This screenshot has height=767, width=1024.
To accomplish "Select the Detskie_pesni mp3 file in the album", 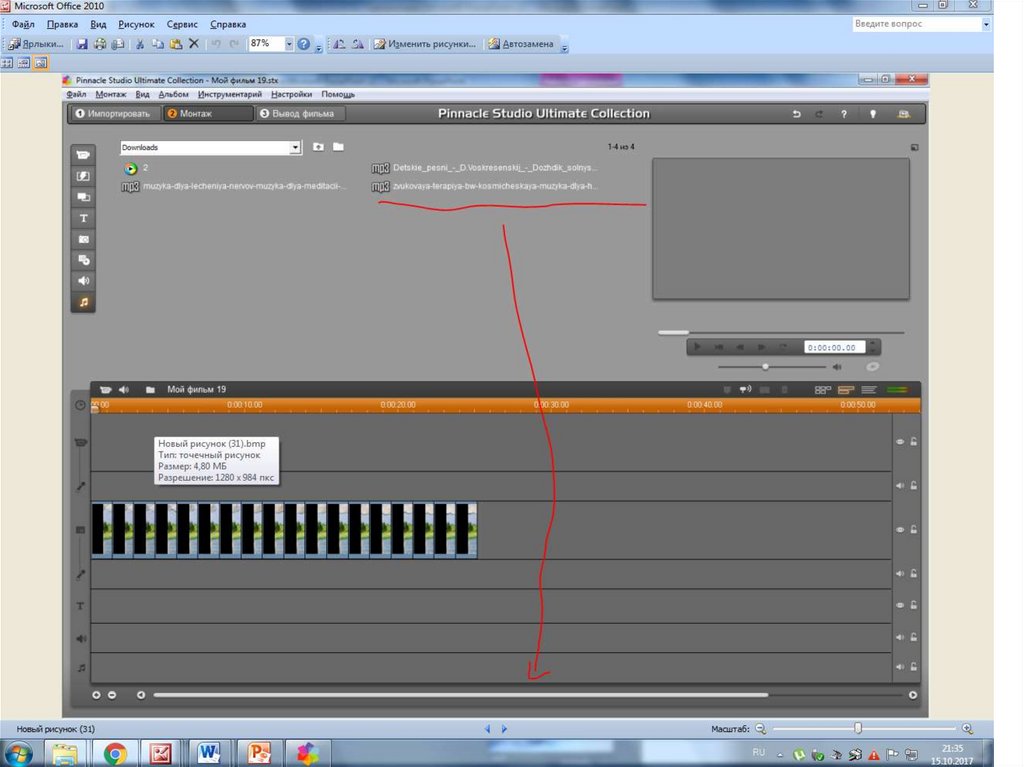I will click(x=494, y=168).
